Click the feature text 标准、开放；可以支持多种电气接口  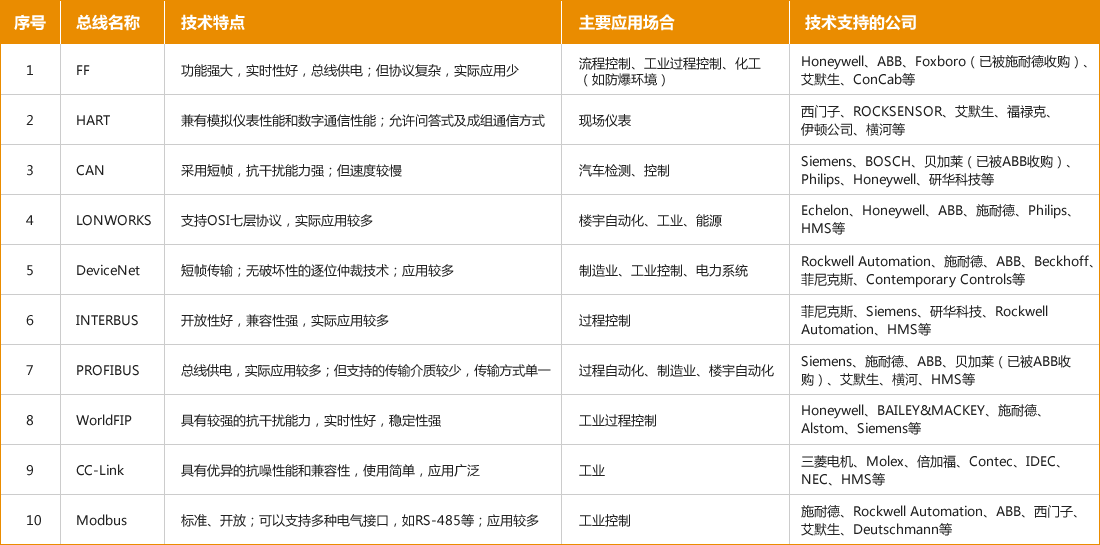(285, 520)
